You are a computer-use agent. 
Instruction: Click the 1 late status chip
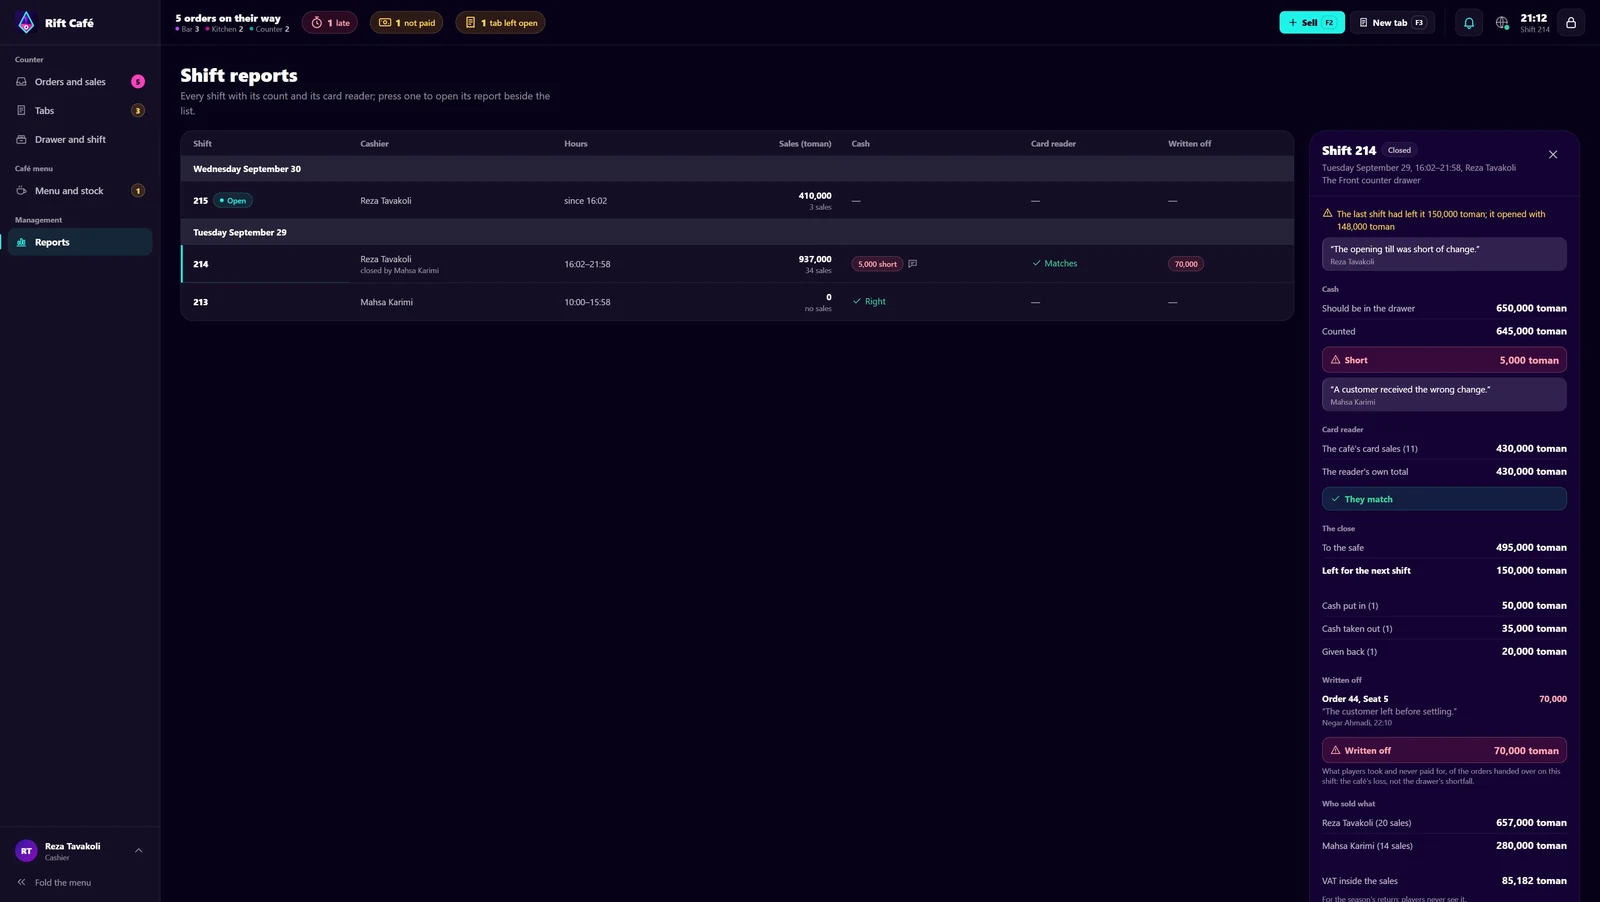pos(330,22)
